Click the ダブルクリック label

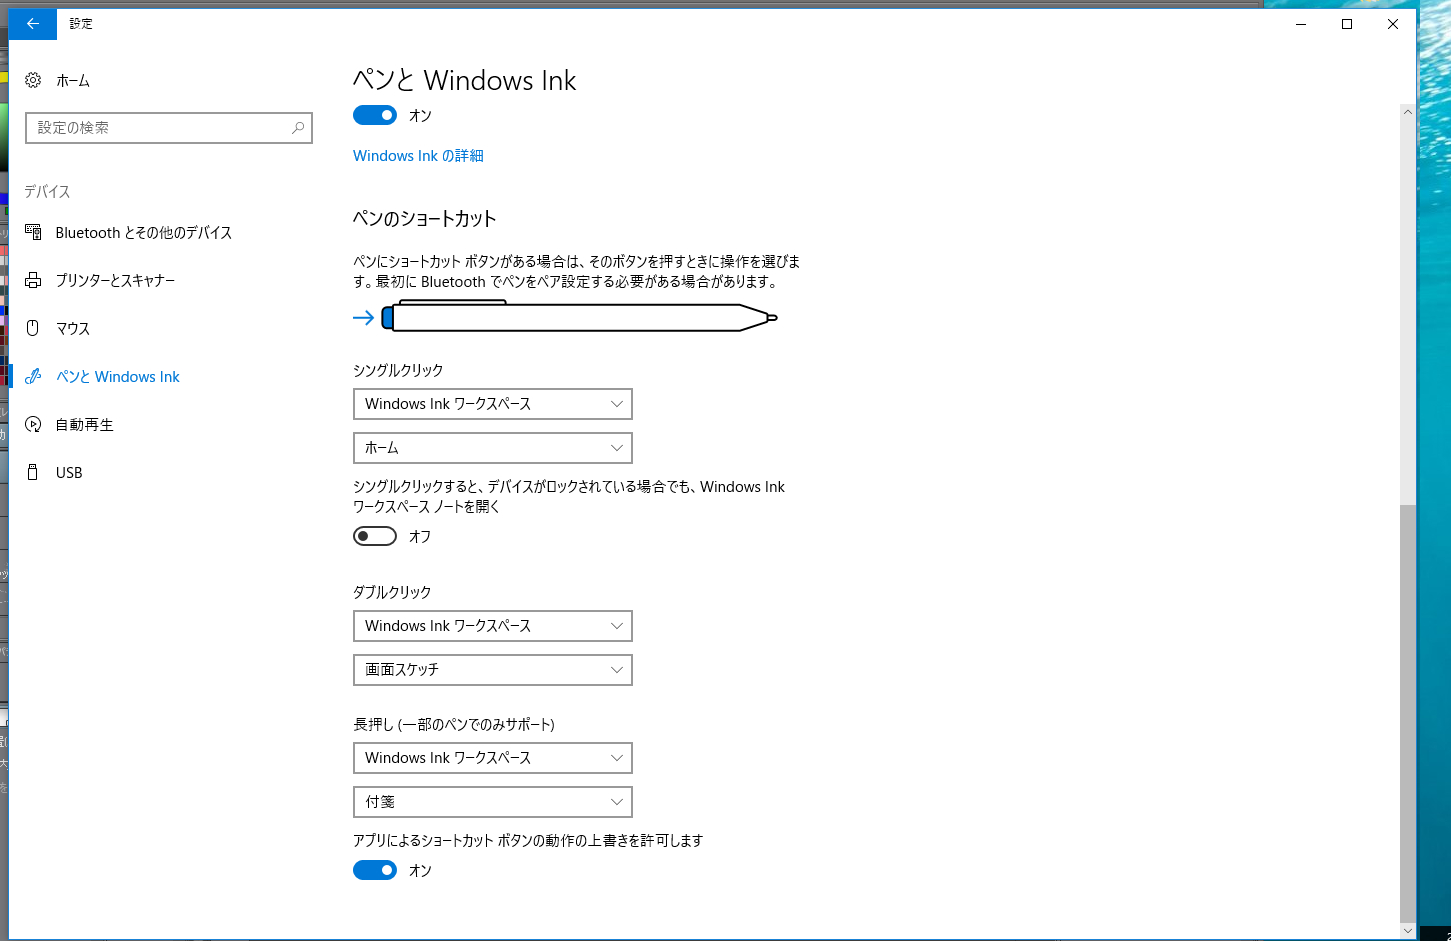(x=392, y=592)
